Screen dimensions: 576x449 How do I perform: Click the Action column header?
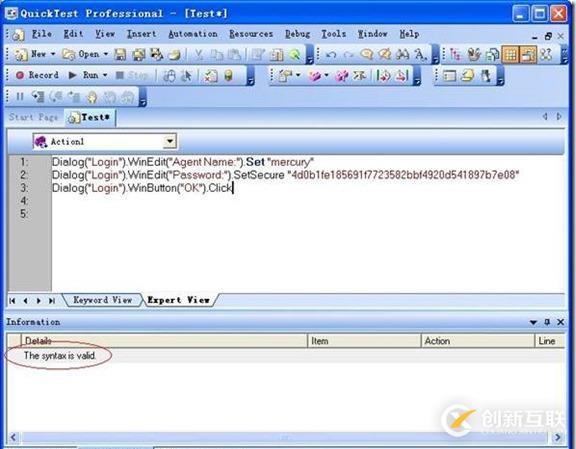click(477, 341)
